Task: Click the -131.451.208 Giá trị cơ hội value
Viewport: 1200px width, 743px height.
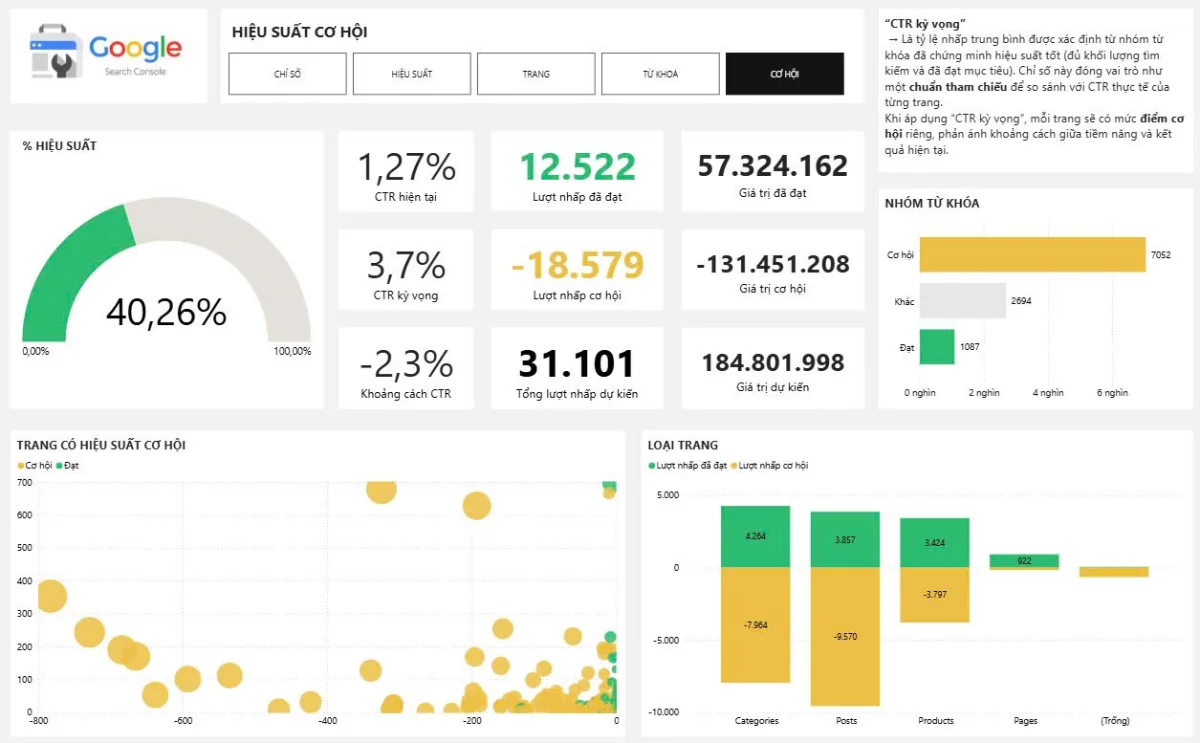Action: pyautogui.click(x=773, y=264)
